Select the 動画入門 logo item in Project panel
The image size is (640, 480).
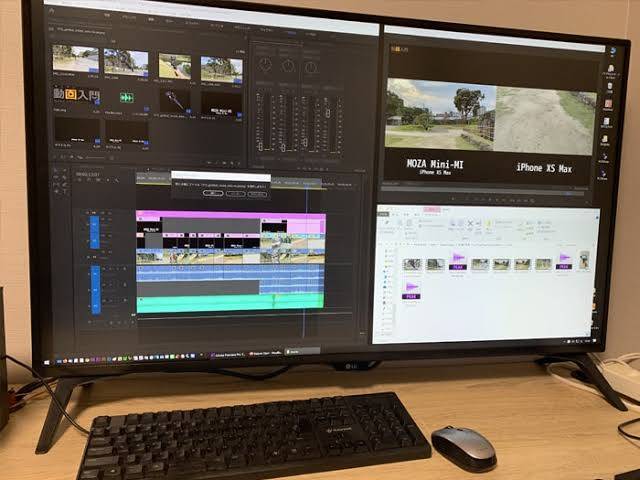tap(76, 95)
